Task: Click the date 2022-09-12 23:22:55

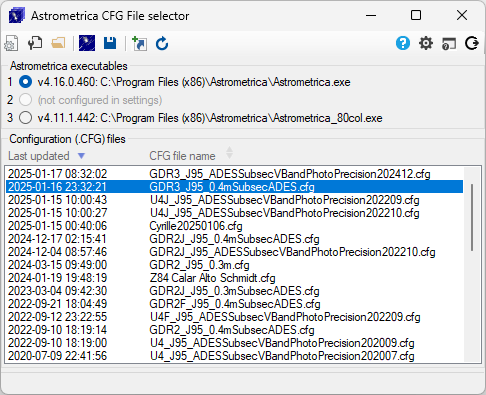Action: pyautogui.click(x=57, y=317)
